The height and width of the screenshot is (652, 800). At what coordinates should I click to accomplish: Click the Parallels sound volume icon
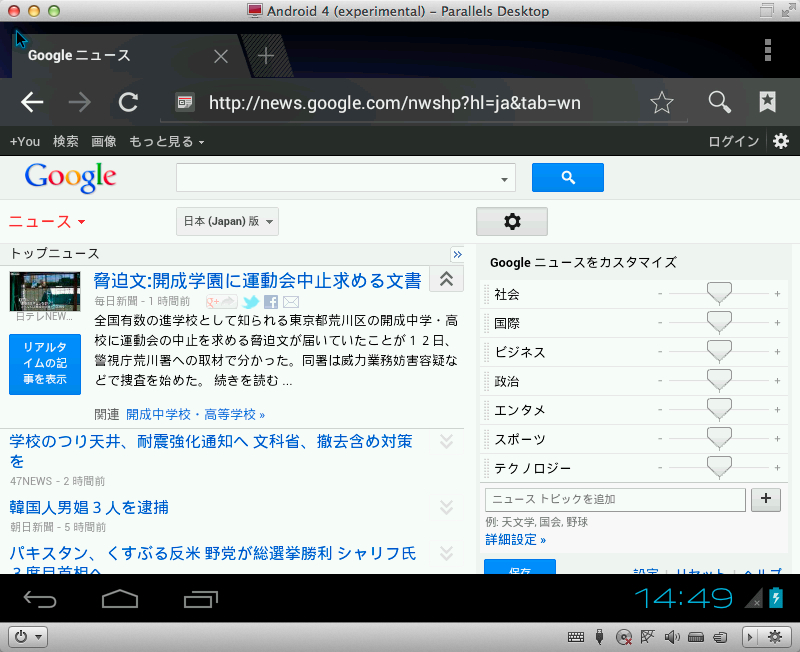point(672,637)
